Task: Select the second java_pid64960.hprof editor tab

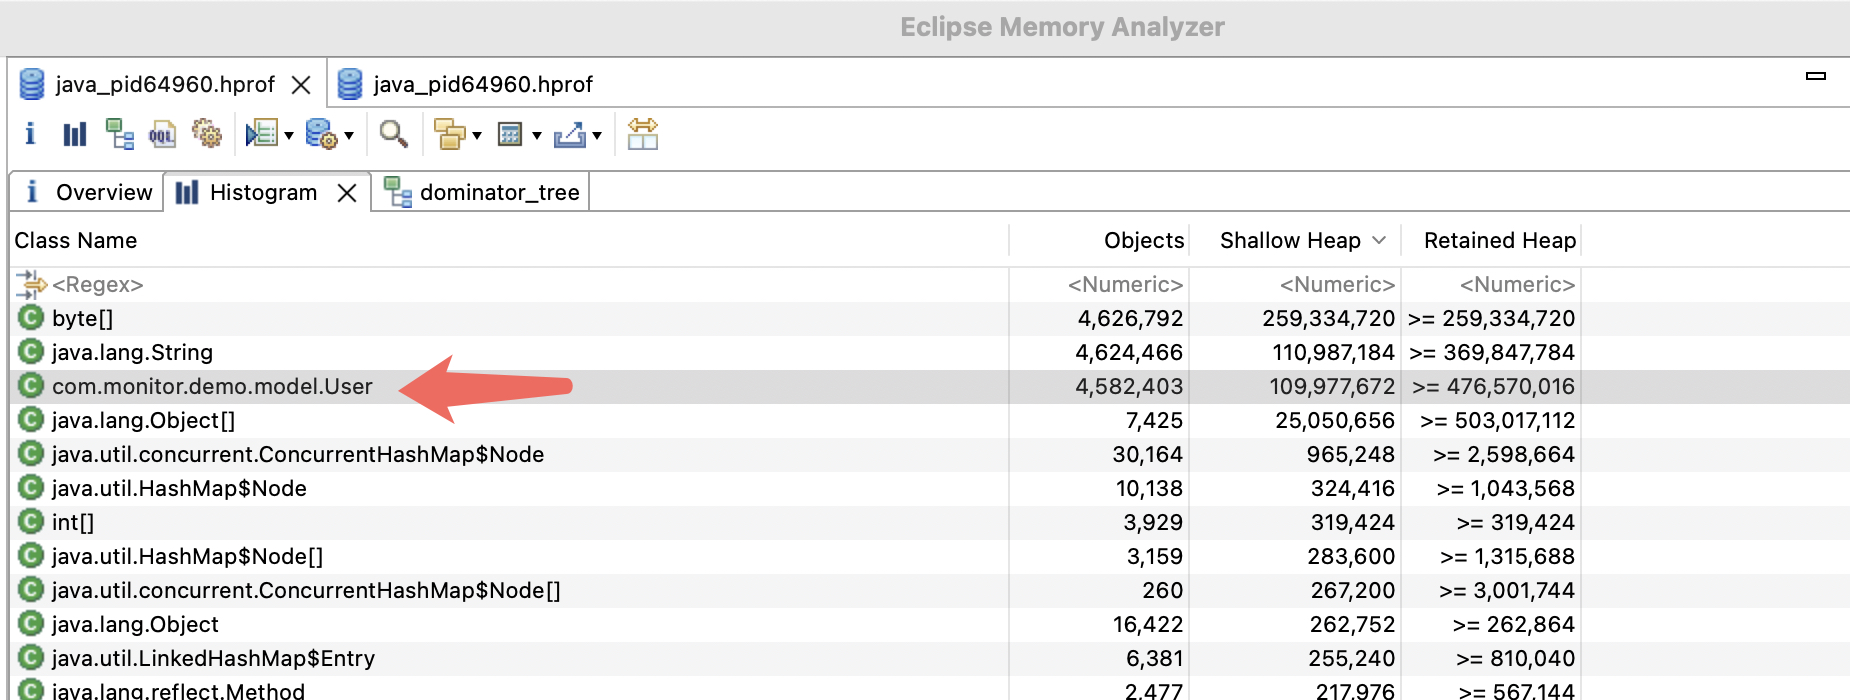Action: click(482, 84)
